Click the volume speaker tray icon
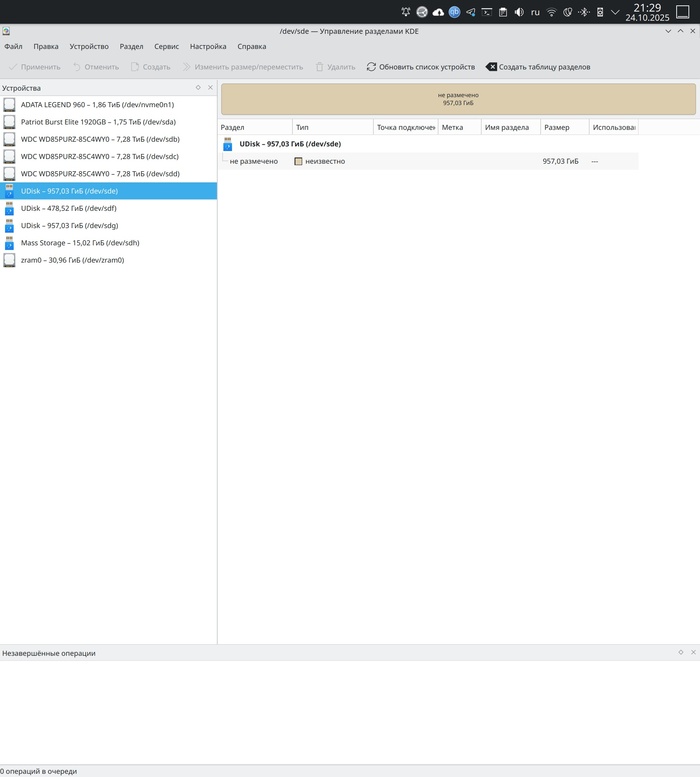Image resolution: width=700 pixels, height=777 pixels. click(518, 12)
